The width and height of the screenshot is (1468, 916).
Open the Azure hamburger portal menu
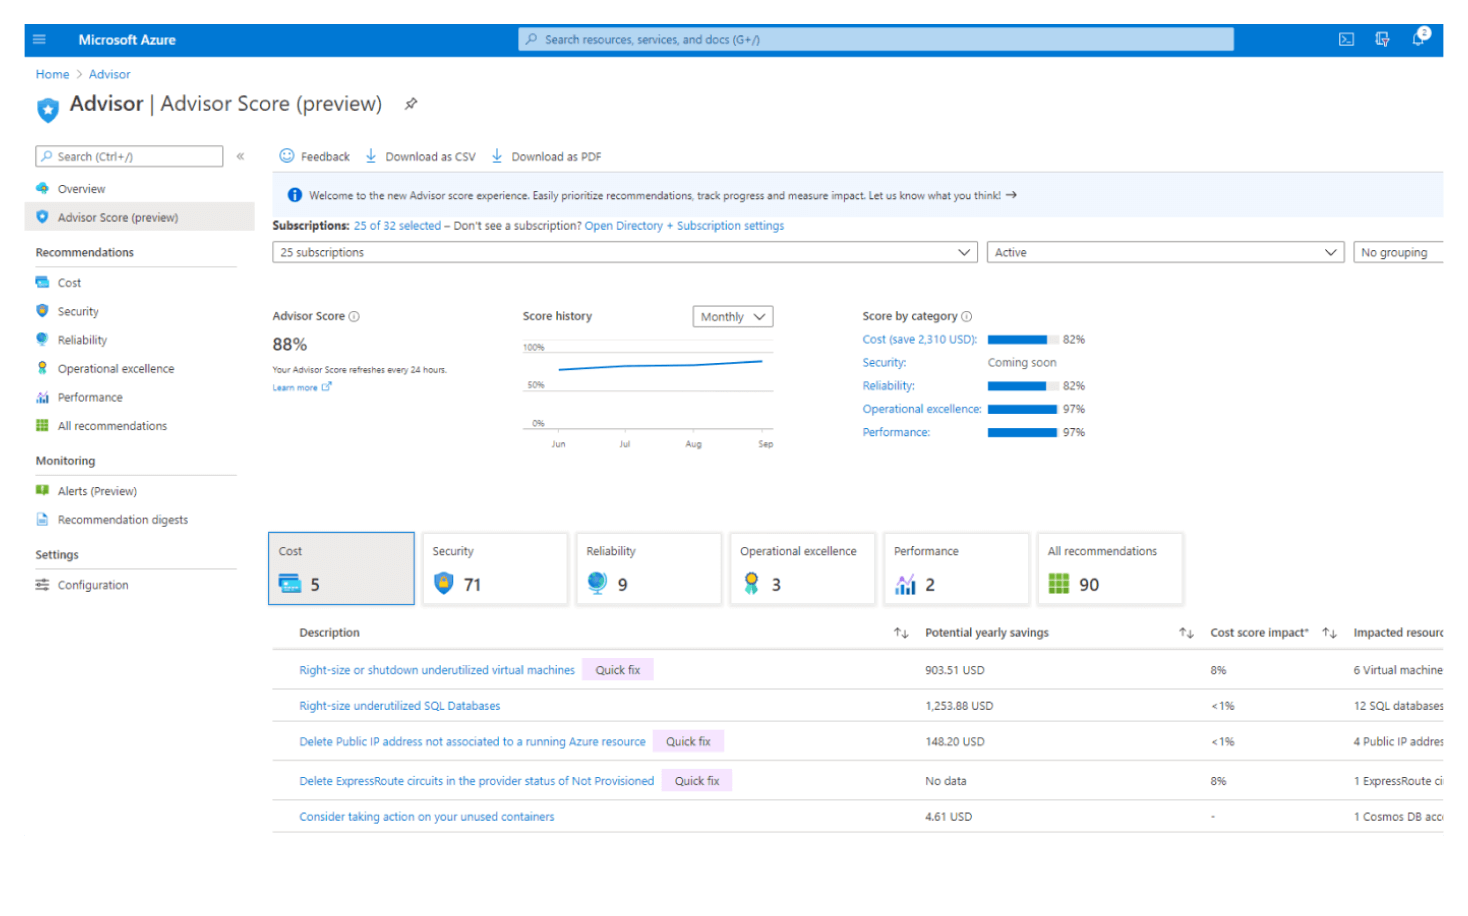40,40
